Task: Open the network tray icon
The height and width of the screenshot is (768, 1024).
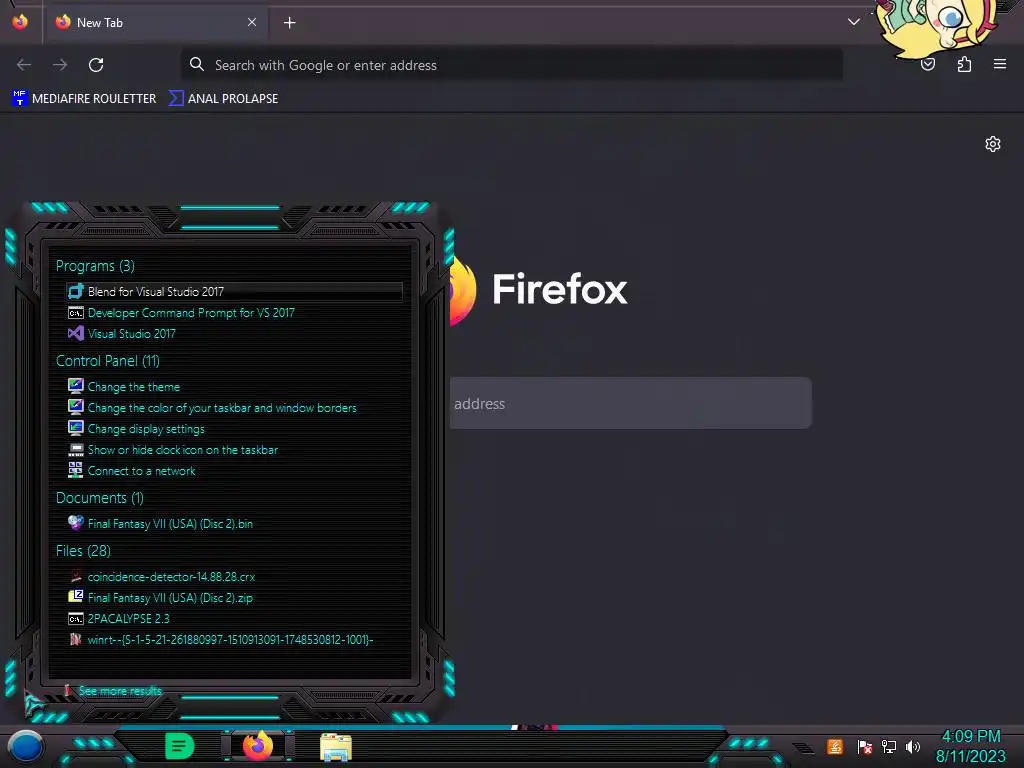Action: pyautogui.click(x=889, y=746)
